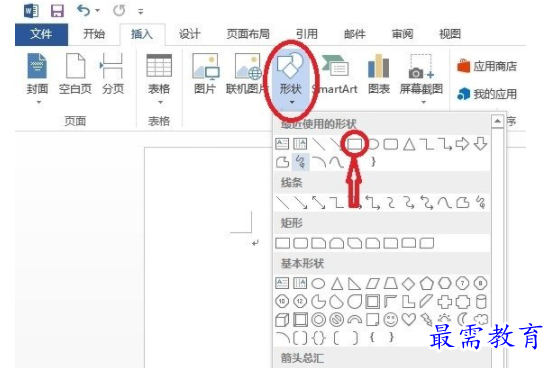Viewport: 551px width, 368px height.
Task: Open 我的应用 my apps
Action: click(487, 94)
